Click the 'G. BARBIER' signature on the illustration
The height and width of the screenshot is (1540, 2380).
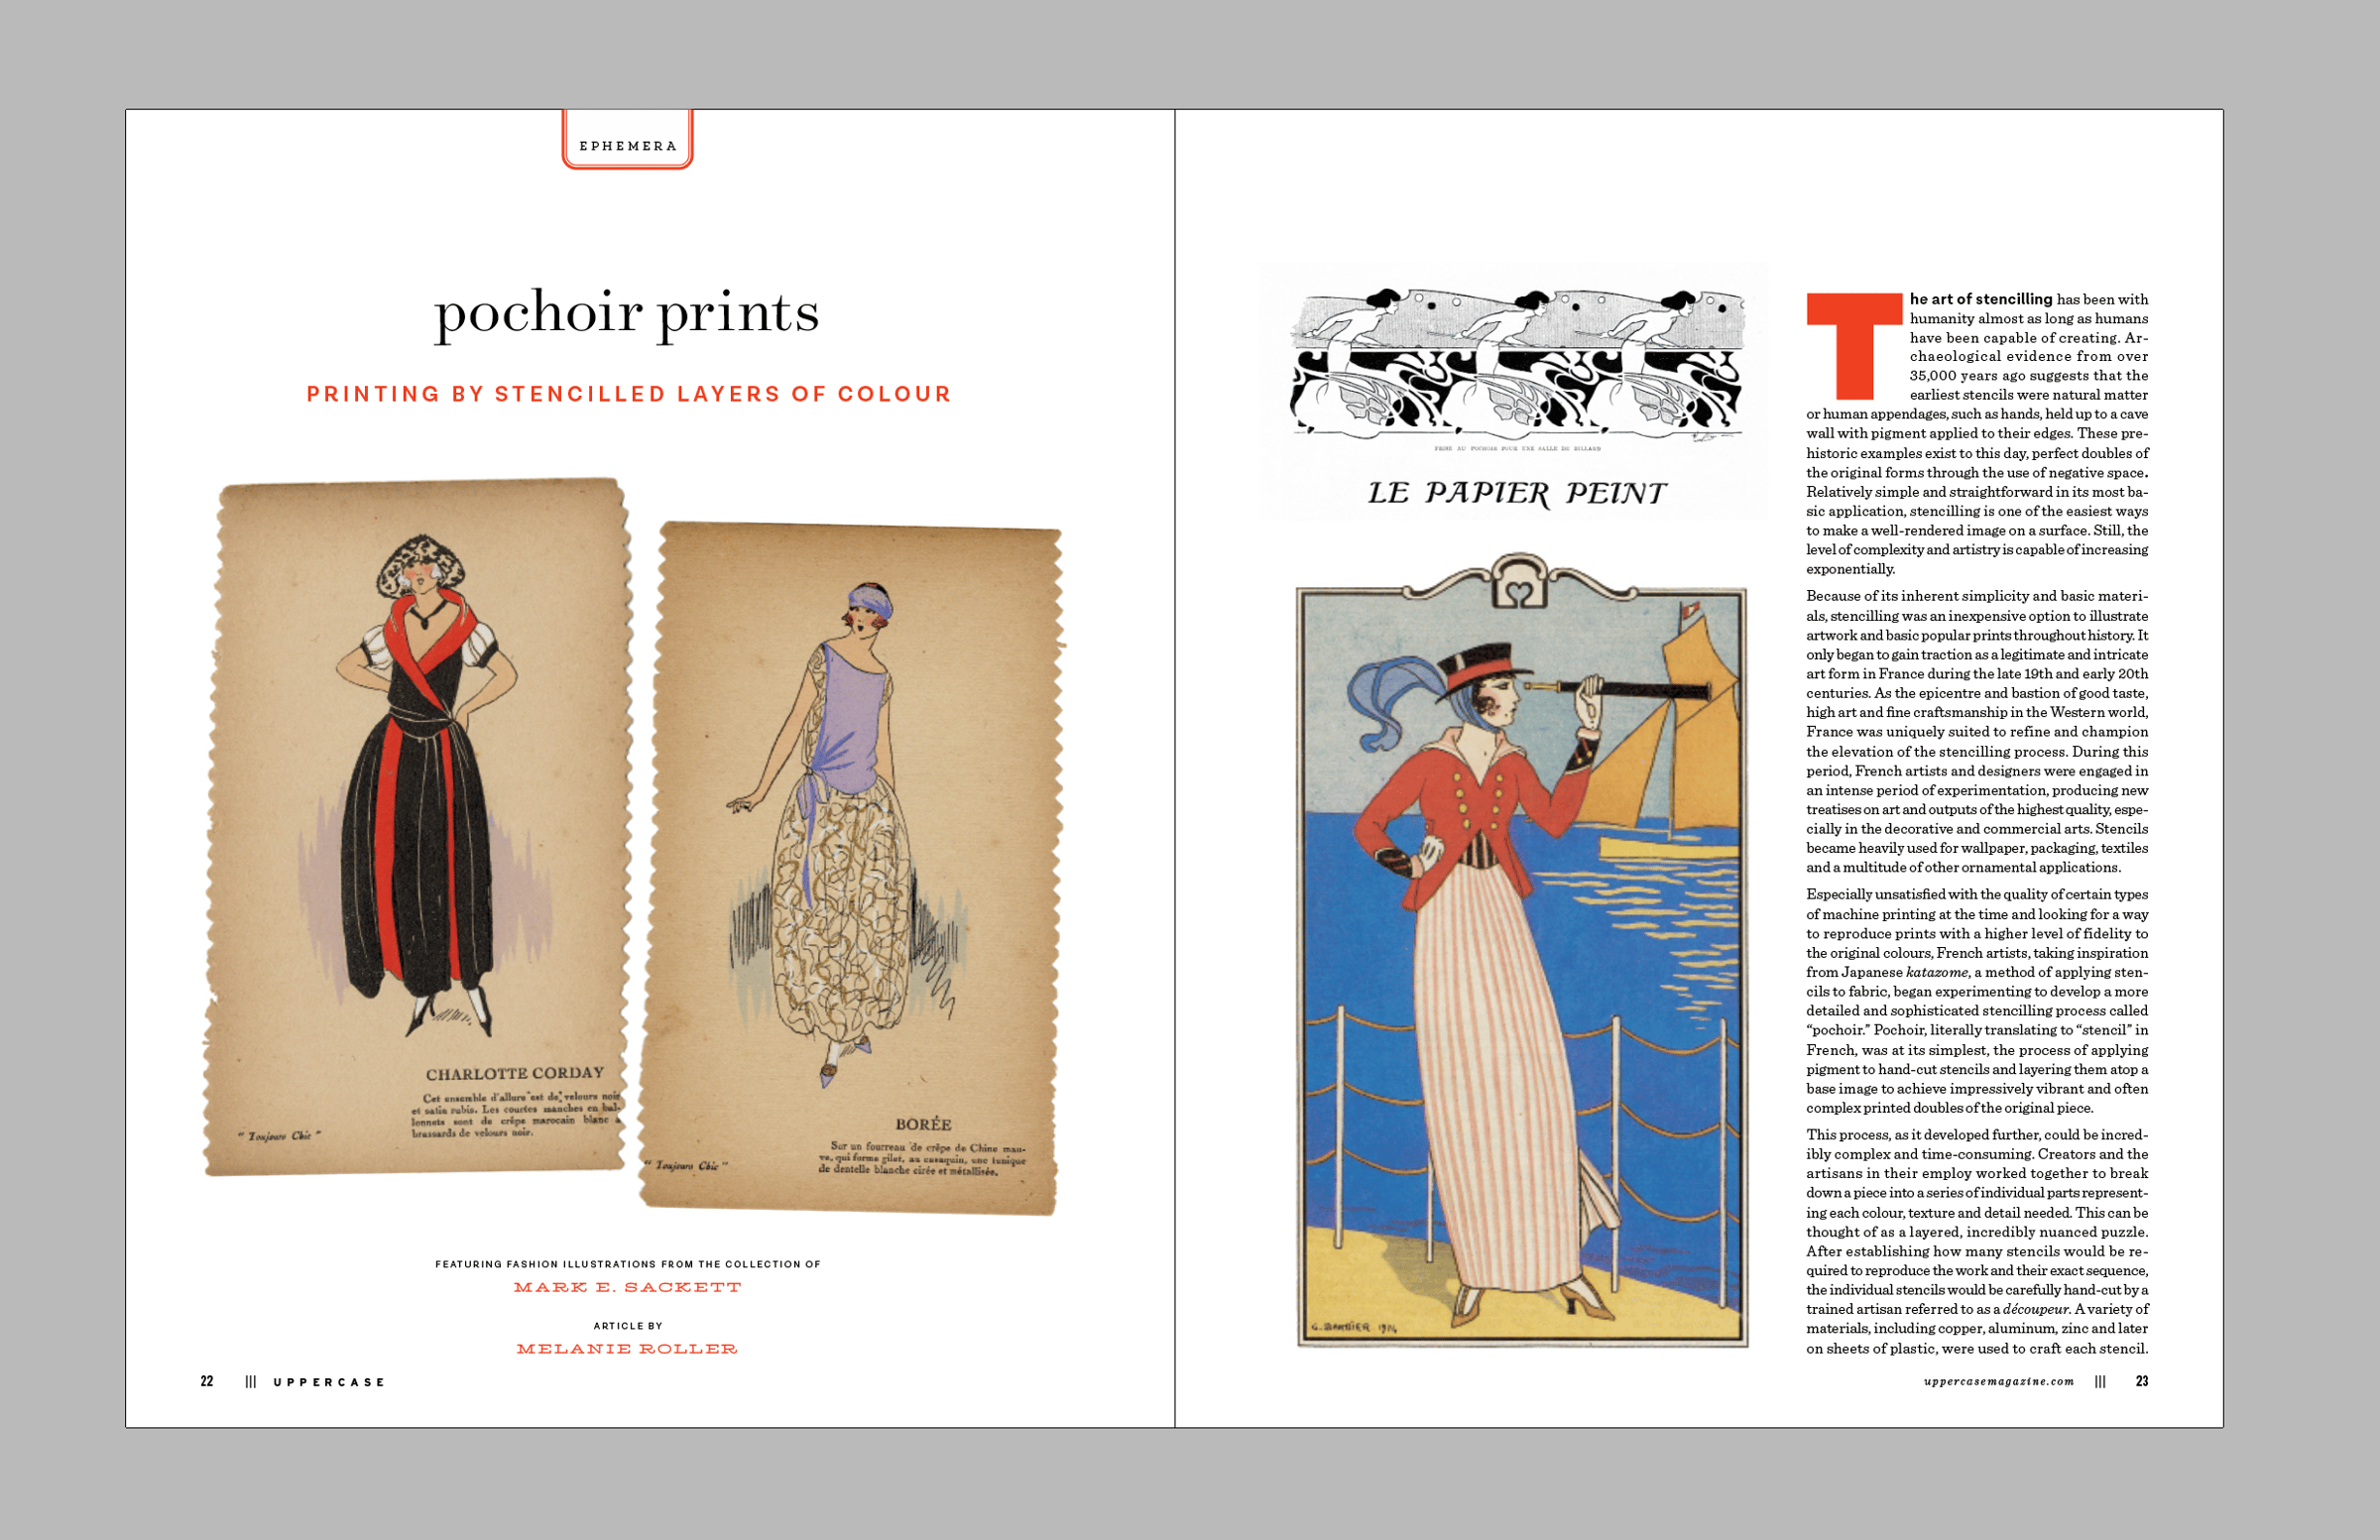pyautogui.click(x=1354, y=1329)
